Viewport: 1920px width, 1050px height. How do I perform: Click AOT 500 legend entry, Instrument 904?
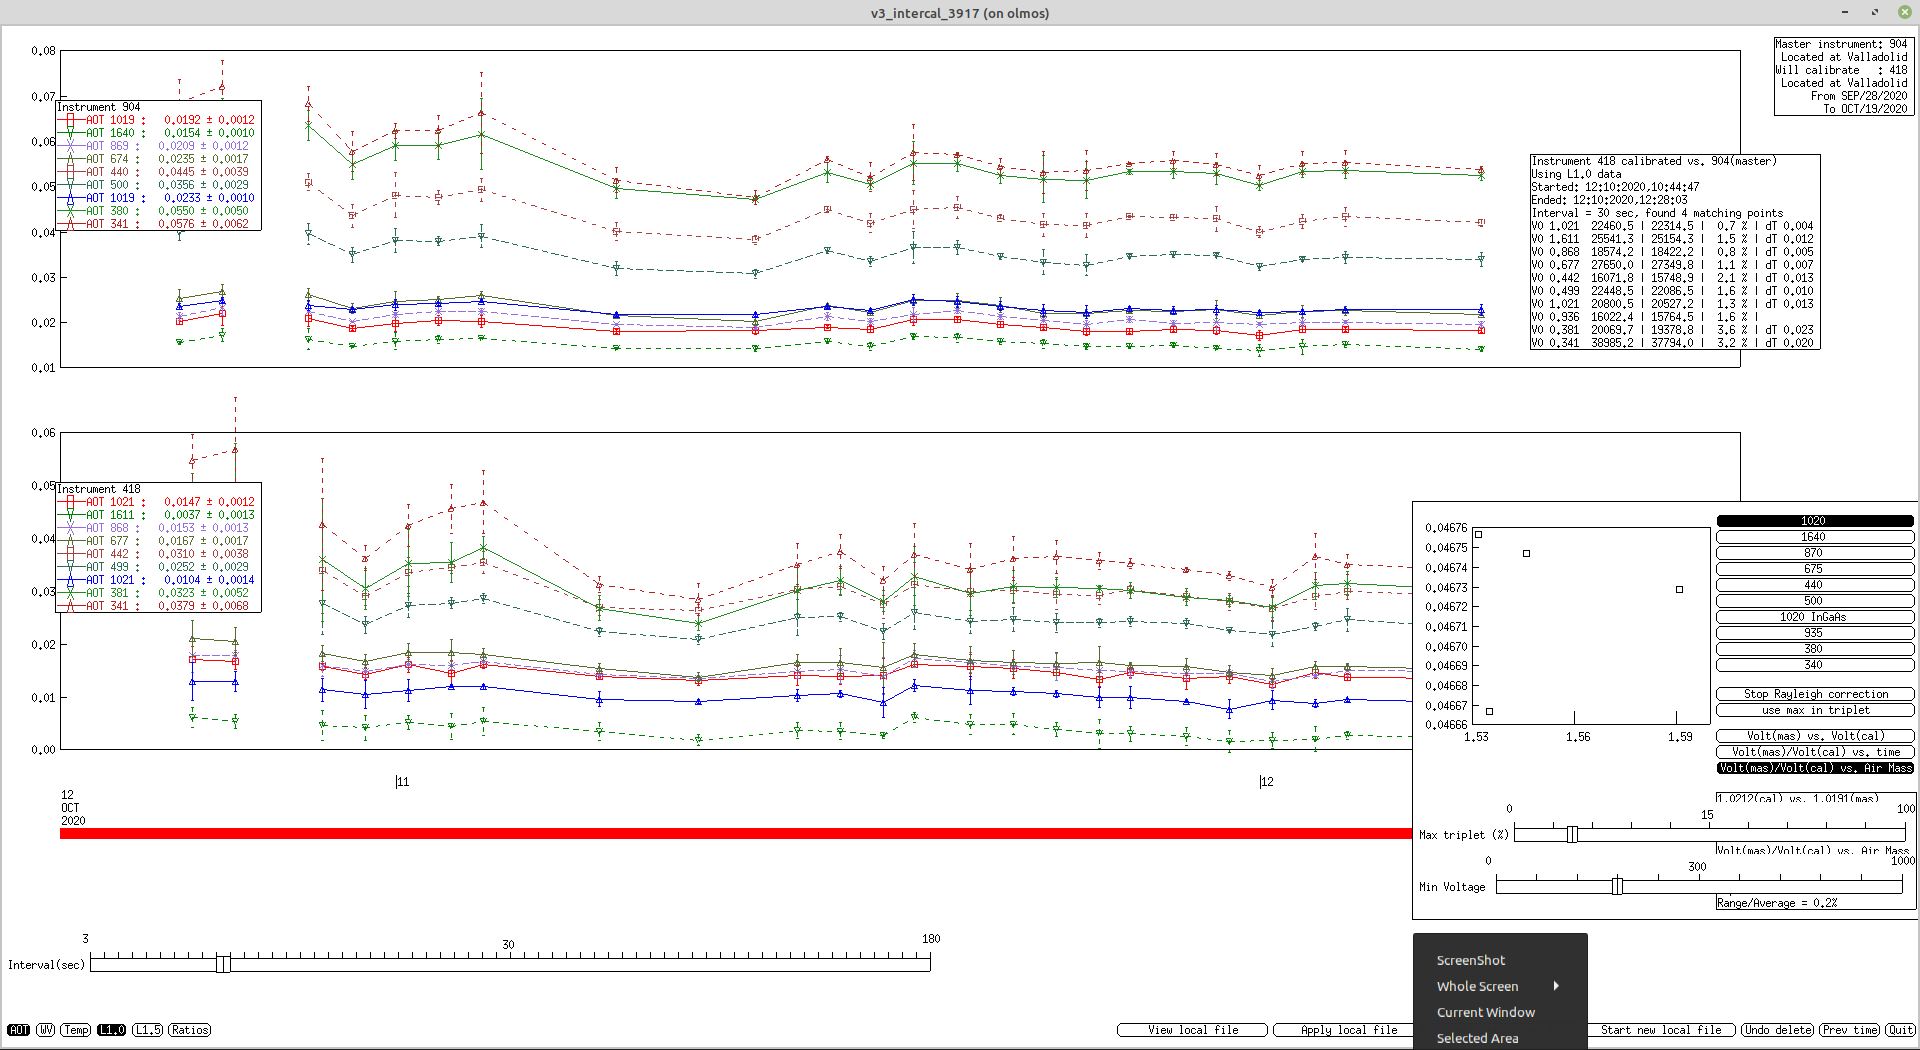point(158,185)
